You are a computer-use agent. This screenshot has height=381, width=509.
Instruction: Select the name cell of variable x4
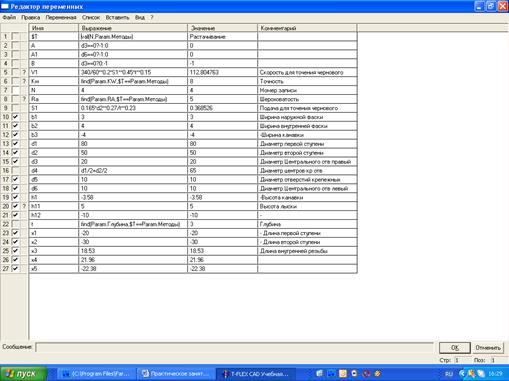click(x=54, y=260)
